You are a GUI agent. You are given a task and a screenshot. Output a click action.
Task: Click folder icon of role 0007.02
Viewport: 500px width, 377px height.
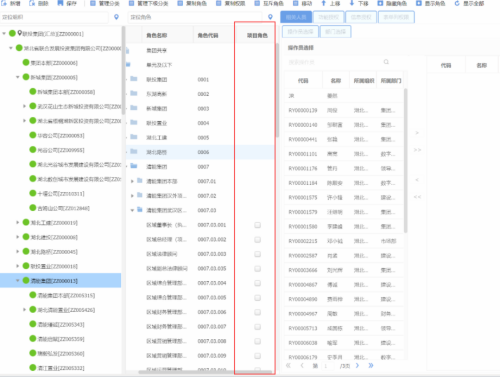[140, 195]
